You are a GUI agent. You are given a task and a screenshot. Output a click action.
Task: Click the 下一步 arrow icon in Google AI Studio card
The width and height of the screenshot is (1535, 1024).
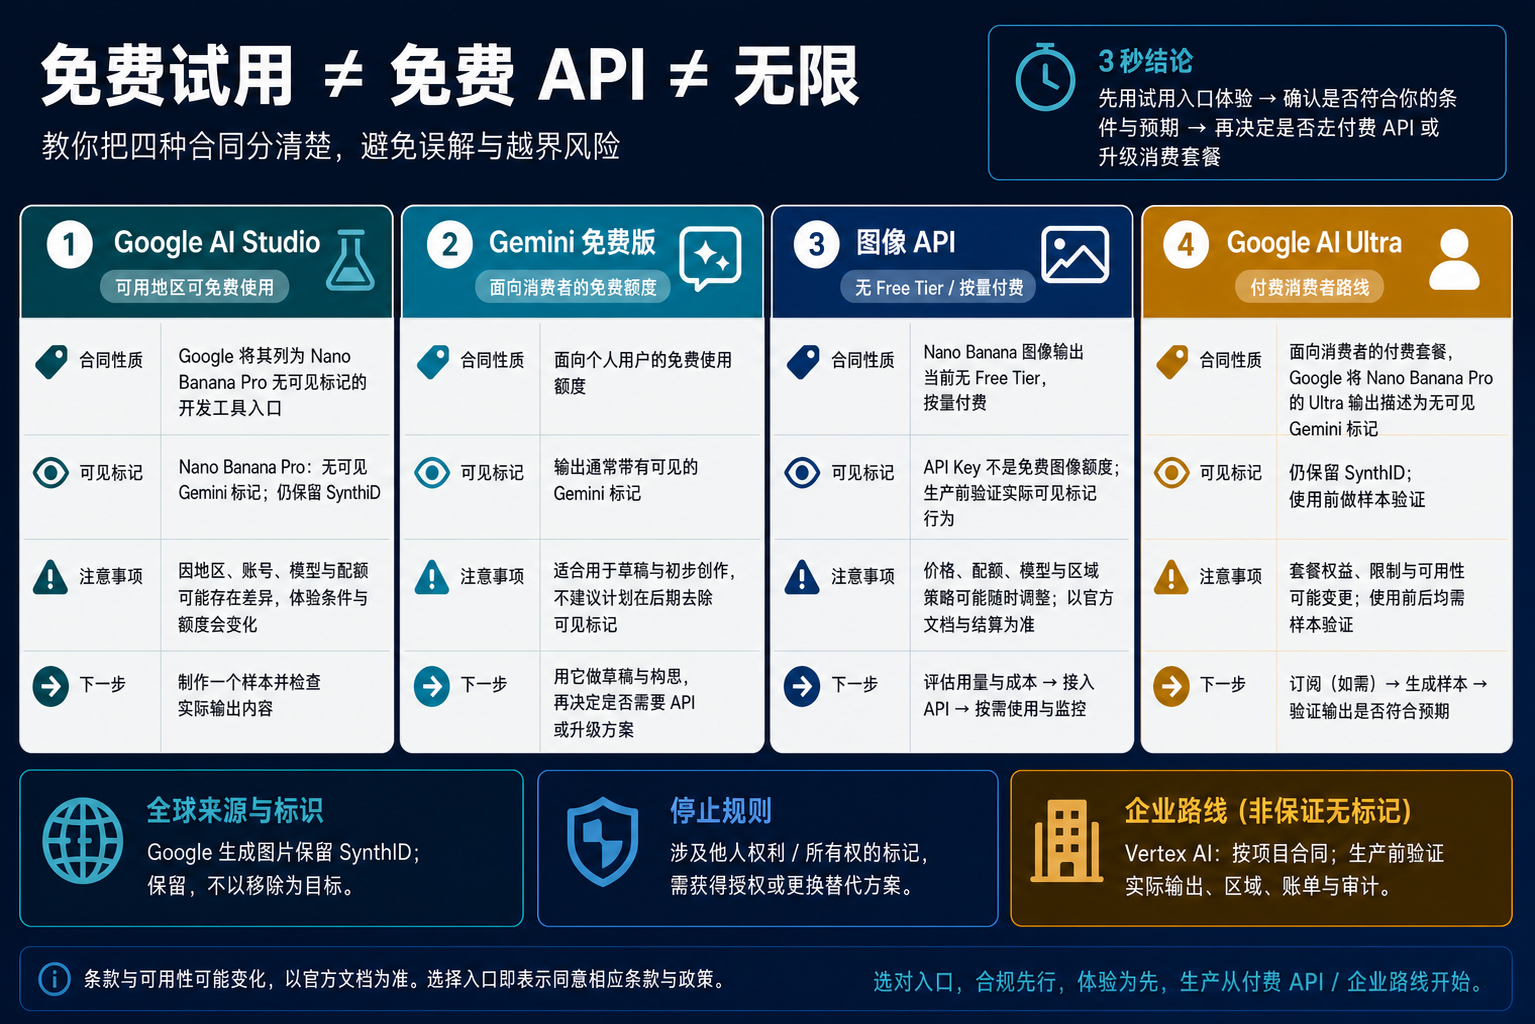51,686
